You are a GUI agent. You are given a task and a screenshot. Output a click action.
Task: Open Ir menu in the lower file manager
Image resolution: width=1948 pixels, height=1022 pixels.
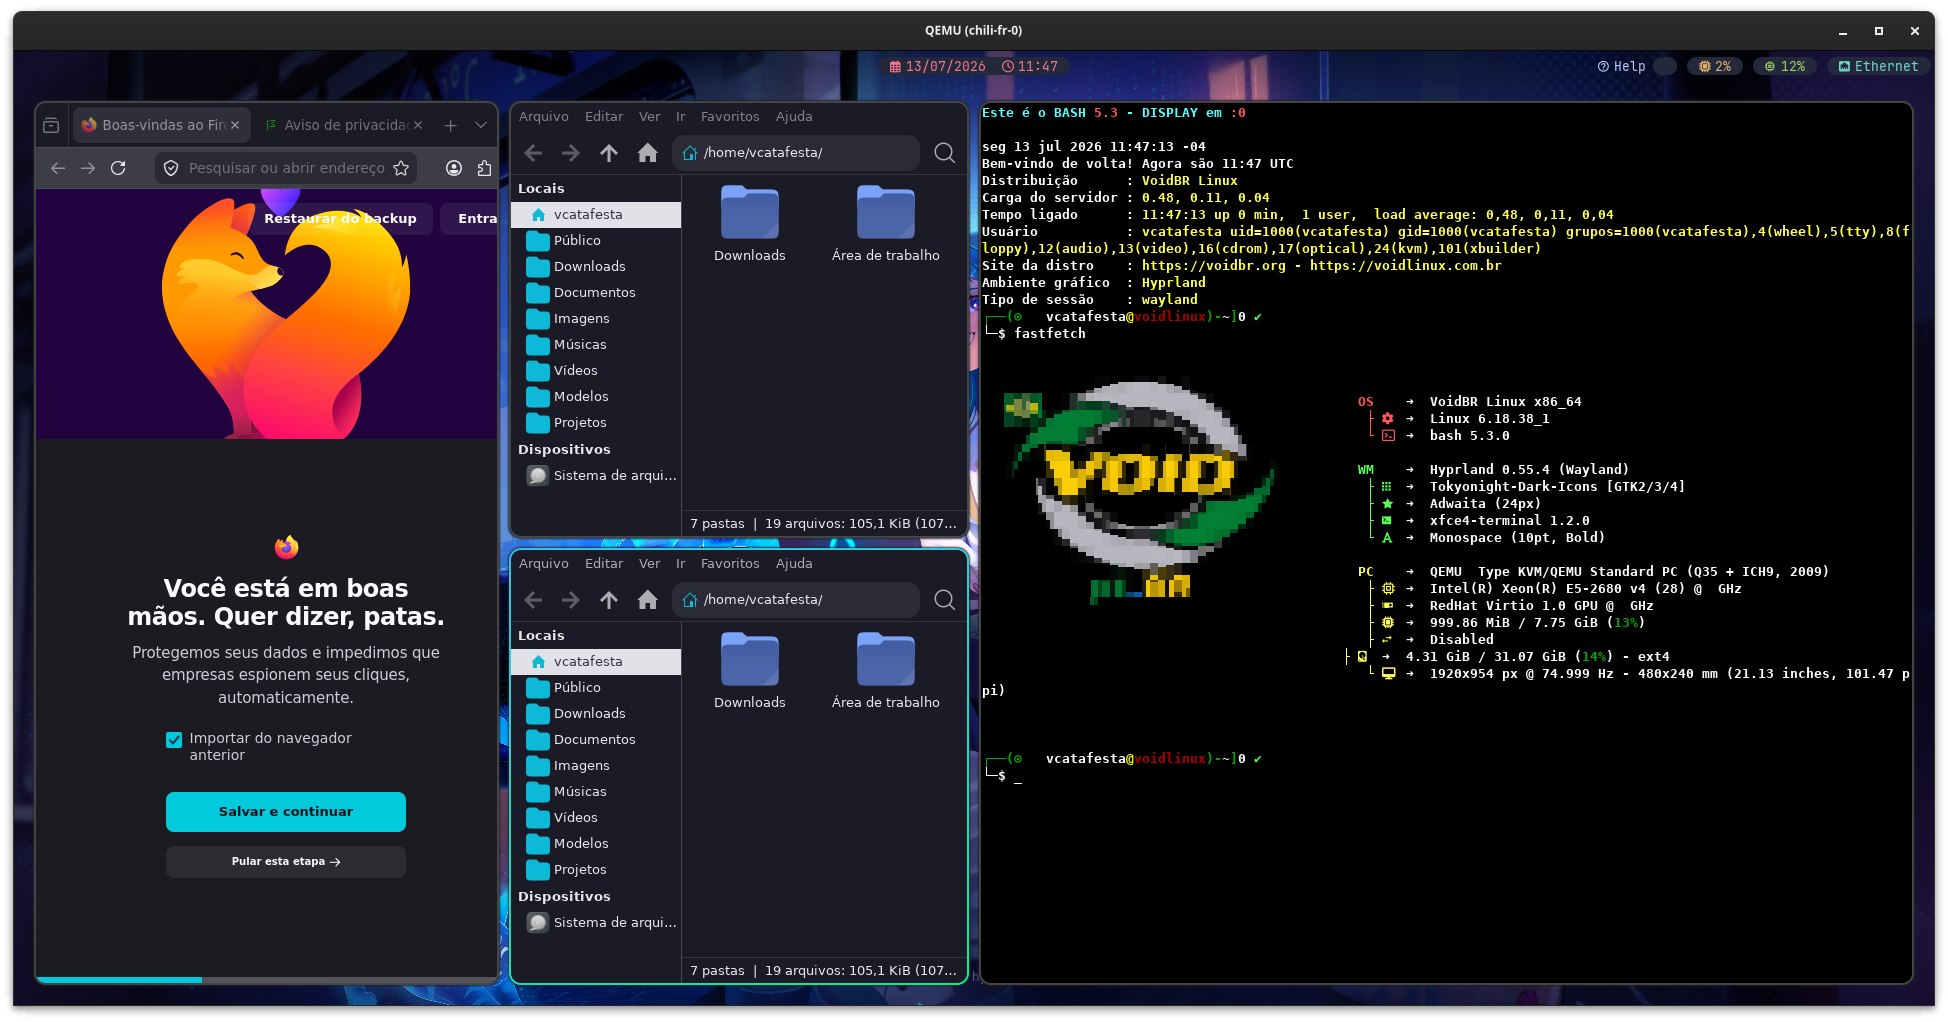pyautogui.click(x=681, y=564)
